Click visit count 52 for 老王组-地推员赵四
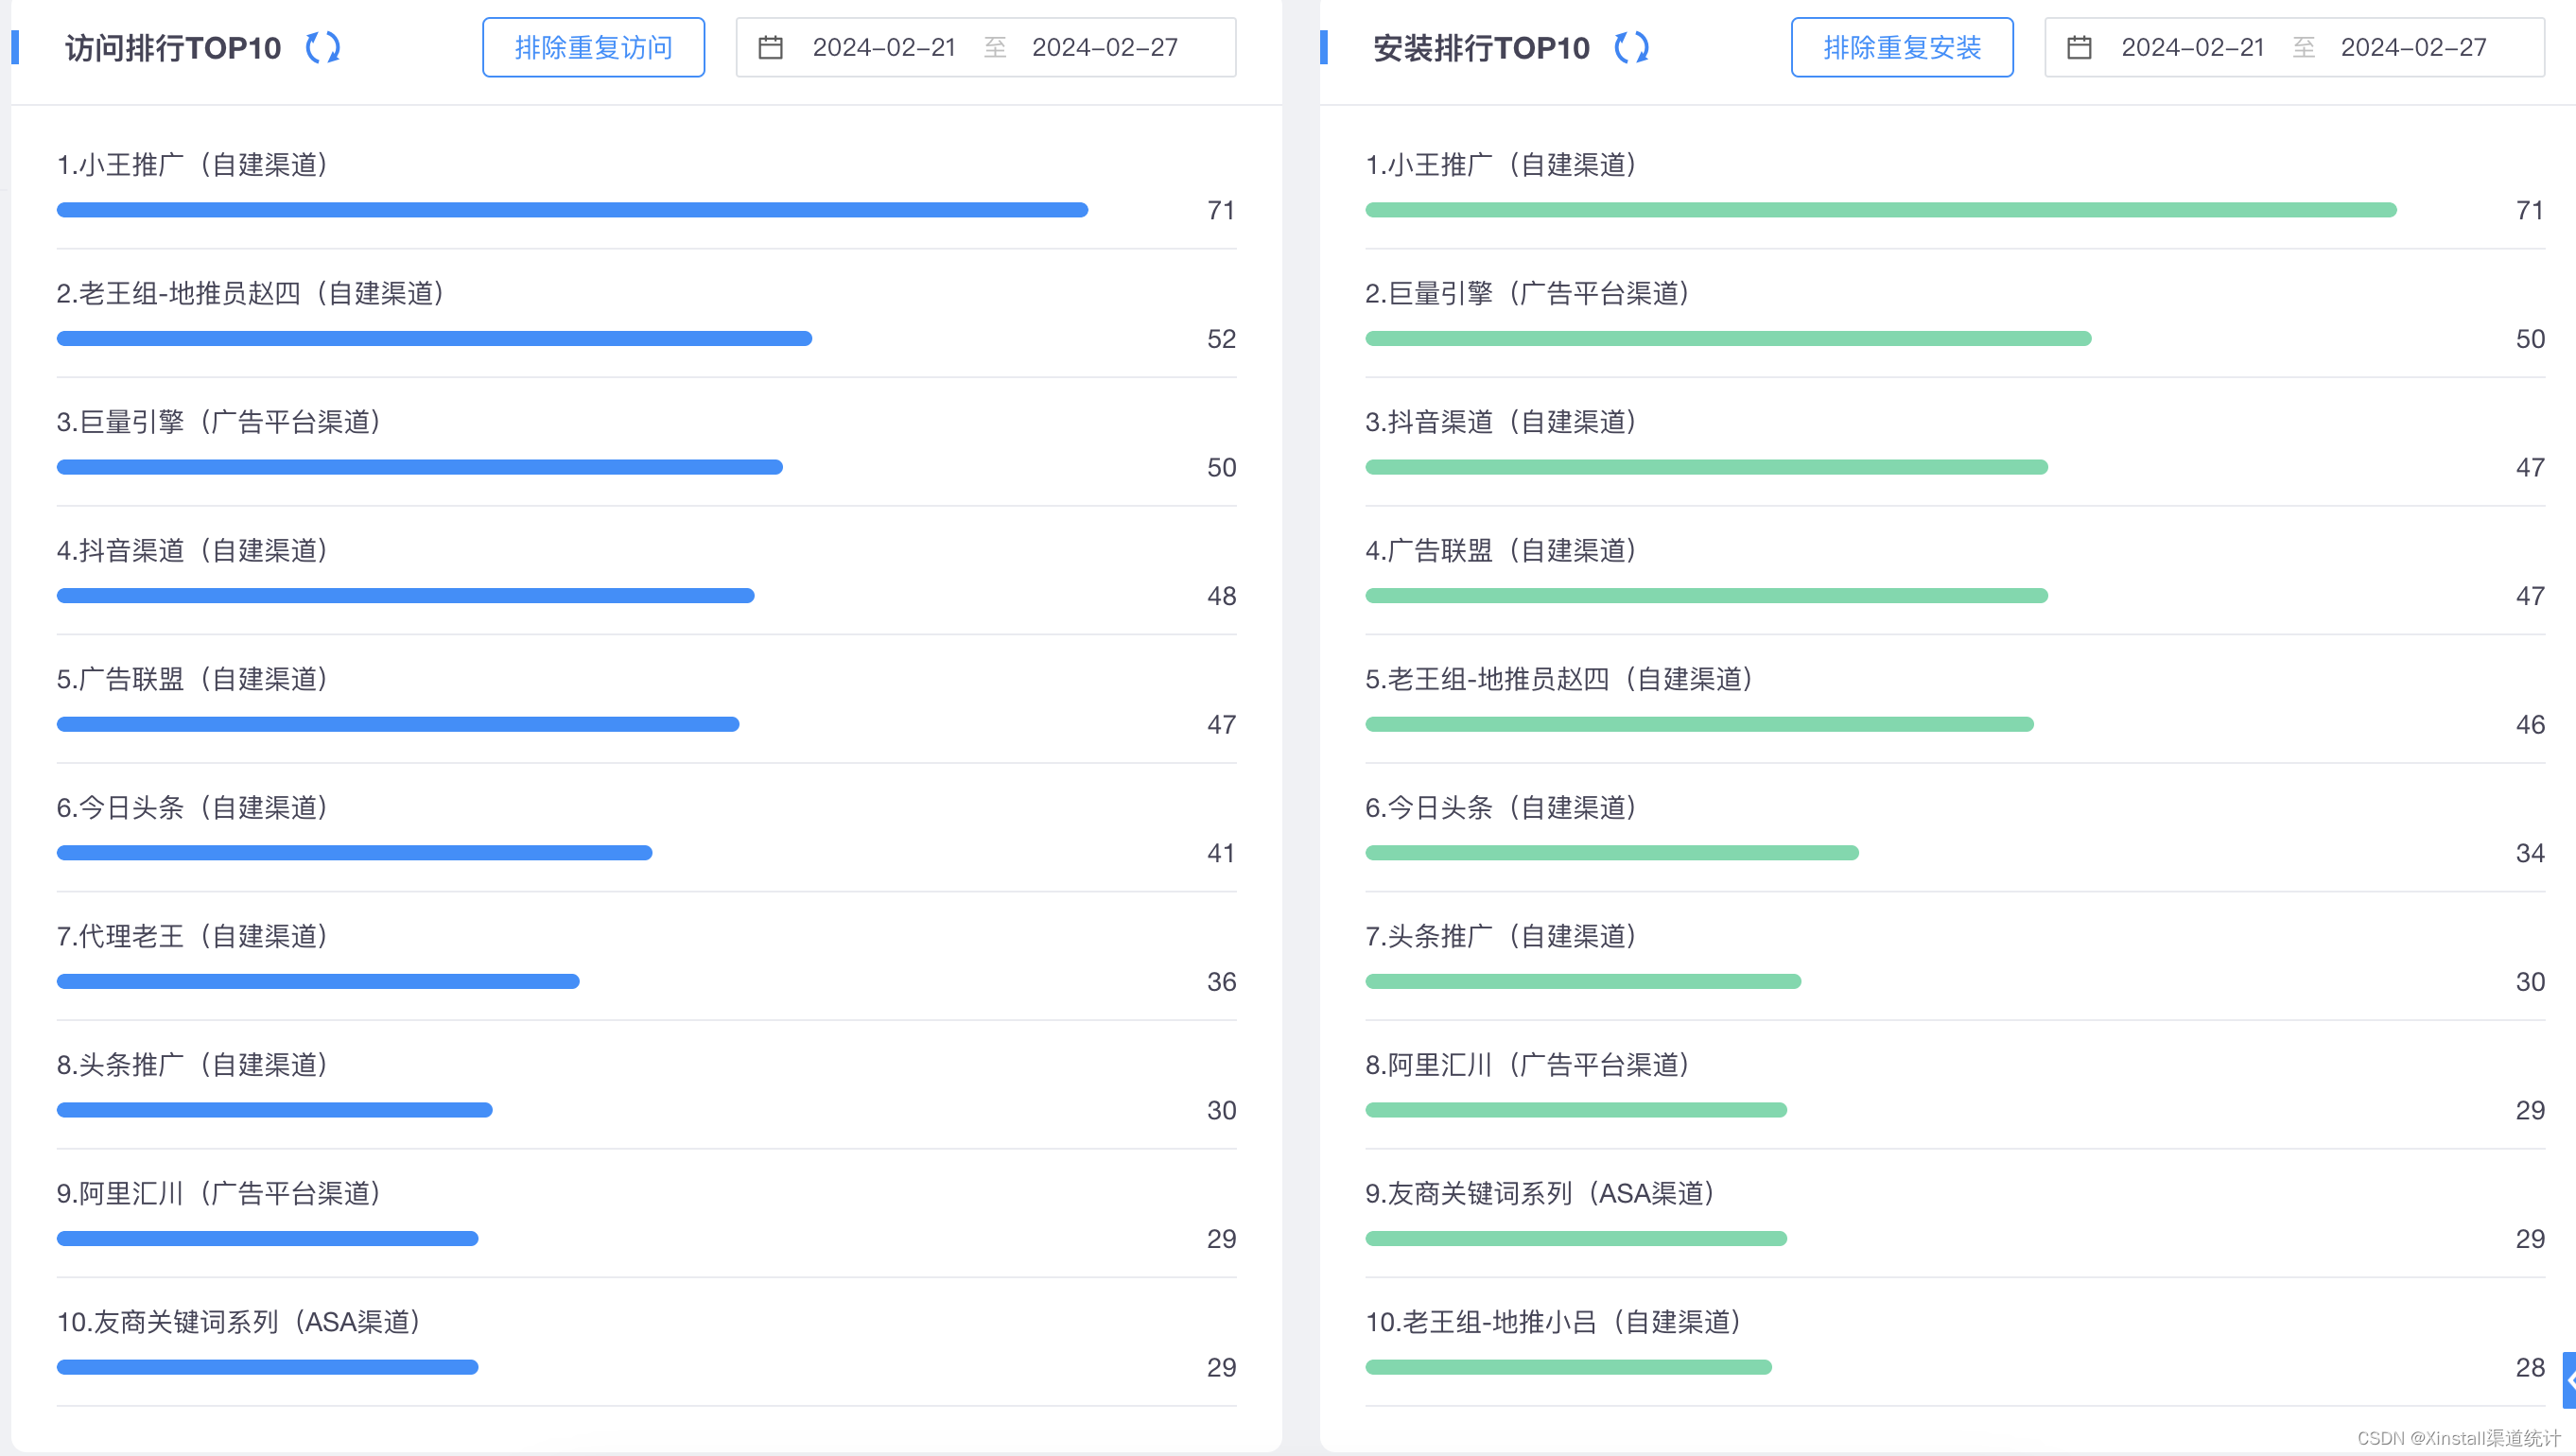Image resolution: width=2576 pixels, height=1456 pixels. click(1221, 339)
